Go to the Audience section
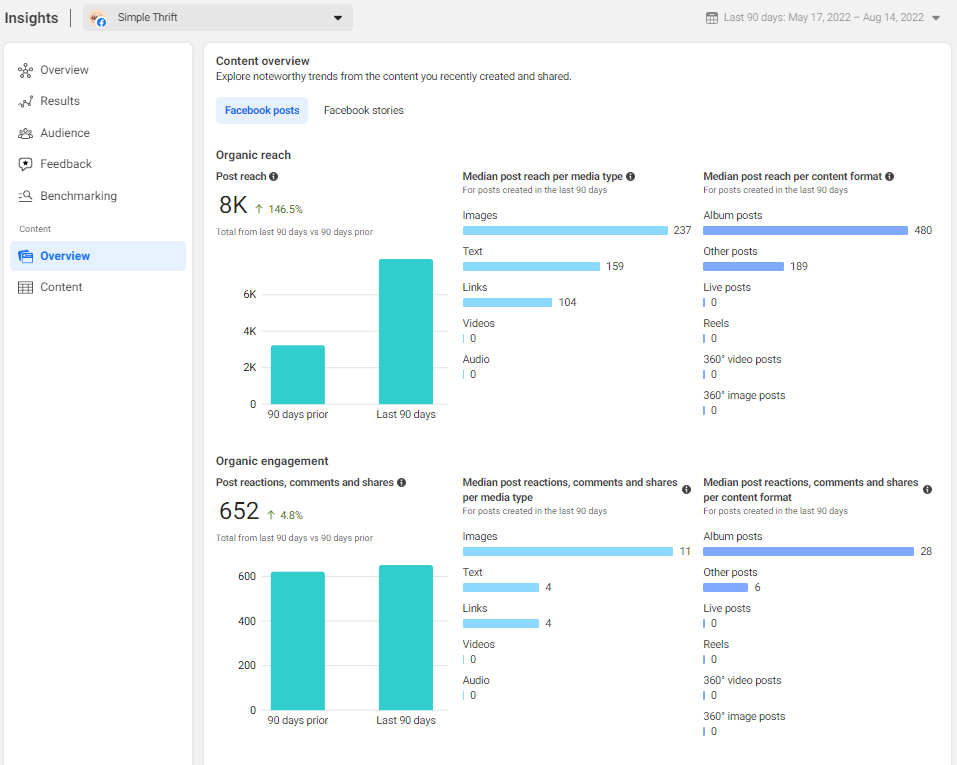The width and height of the screenshot is (957, 765). tap(98, 133)
